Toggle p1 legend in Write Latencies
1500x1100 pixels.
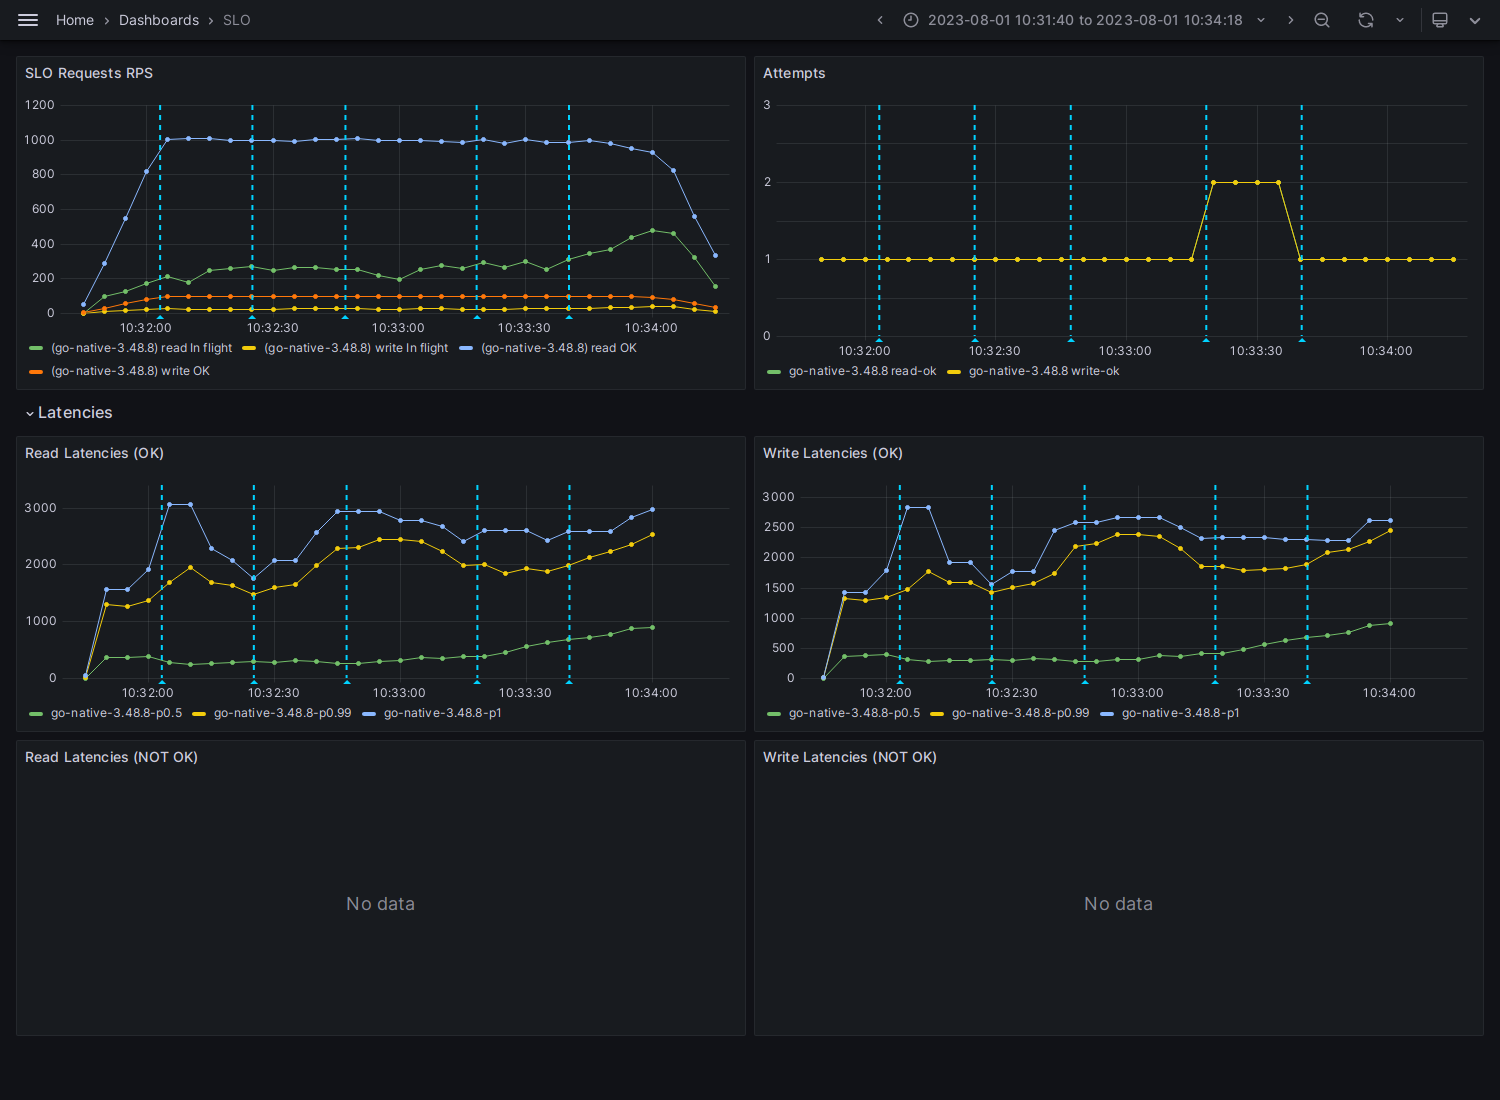(x=1180, y=713)
